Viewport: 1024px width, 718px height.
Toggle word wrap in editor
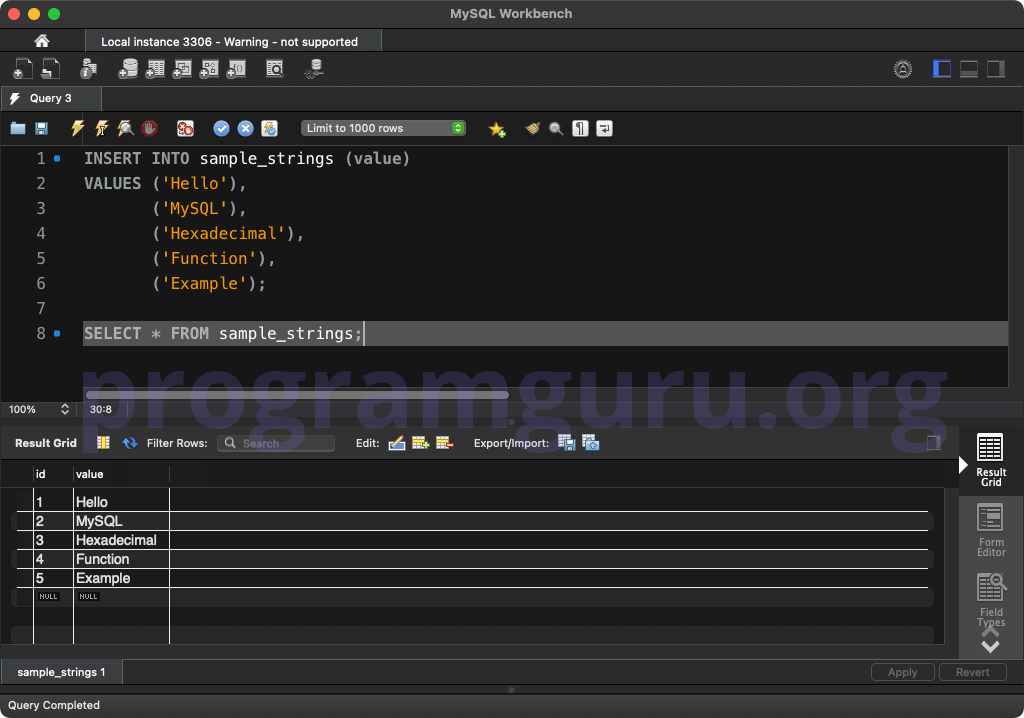pos(605,128)
